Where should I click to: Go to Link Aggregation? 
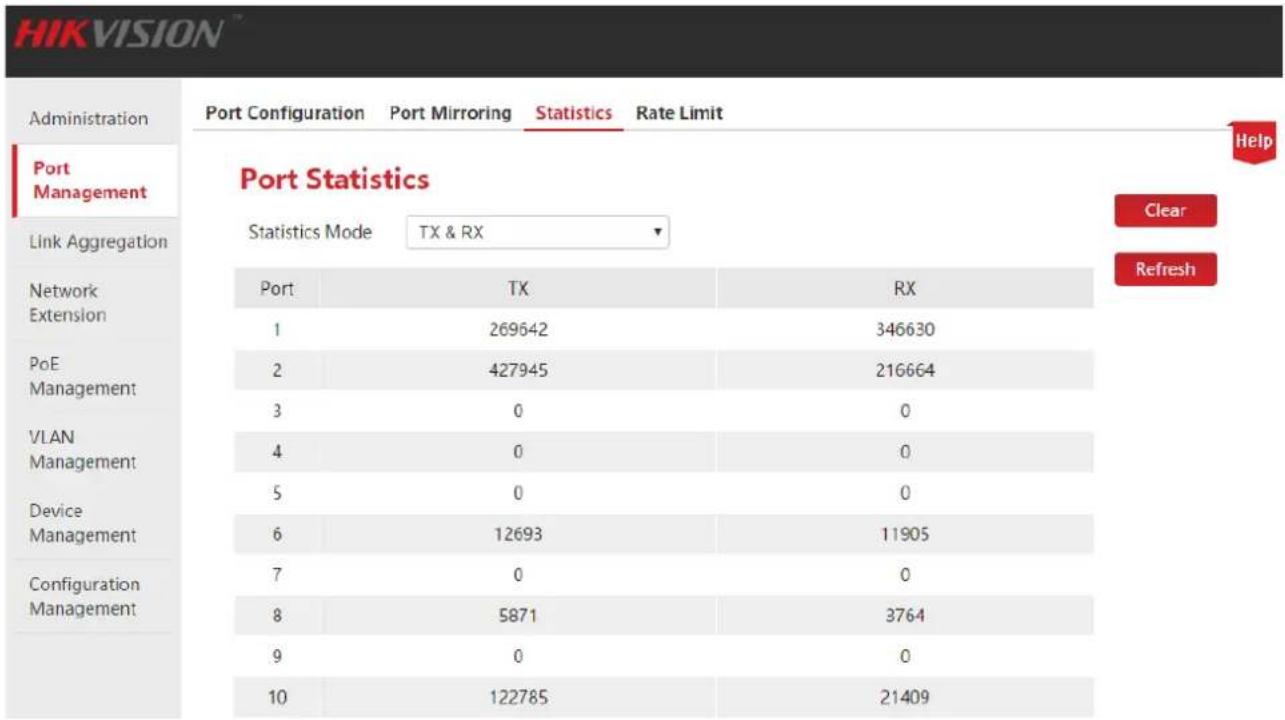click(x=98, y=242)
